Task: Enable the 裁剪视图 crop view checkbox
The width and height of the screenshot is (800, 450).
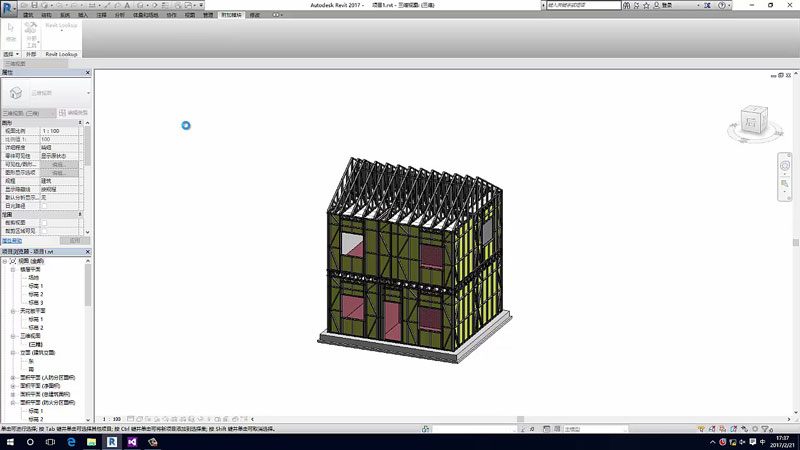Action: (x=43, y=221)
